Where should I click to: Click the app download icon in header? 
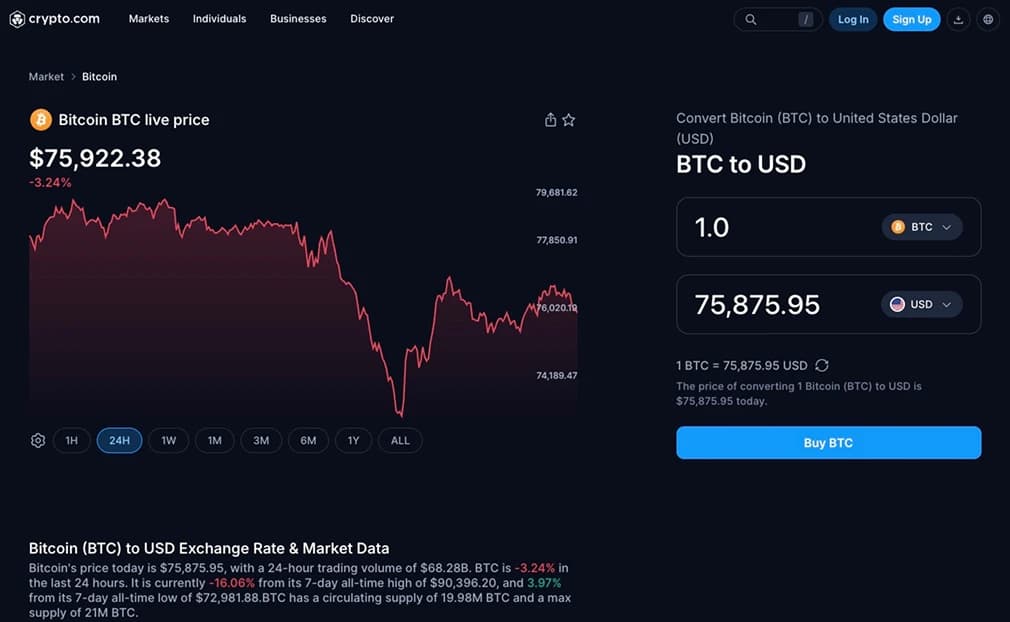click(x=958, y=19)
